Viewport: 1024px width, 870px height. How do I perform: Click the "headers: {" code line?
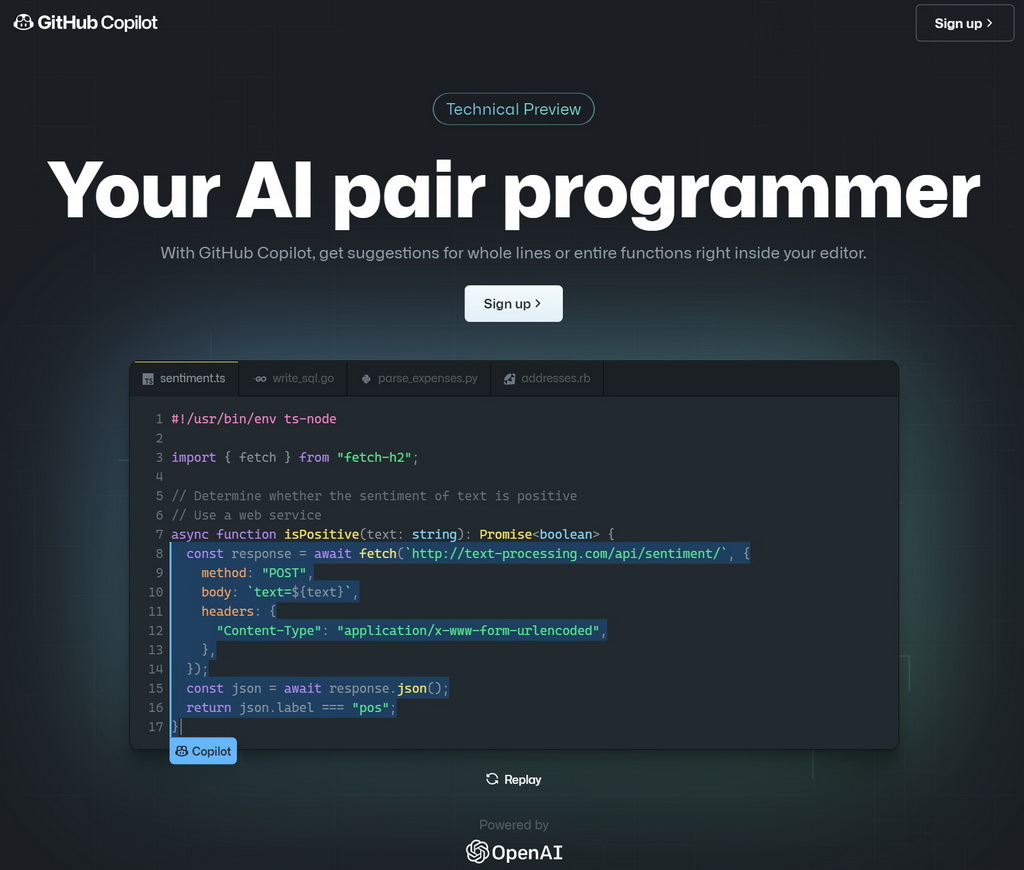[238, 611]
